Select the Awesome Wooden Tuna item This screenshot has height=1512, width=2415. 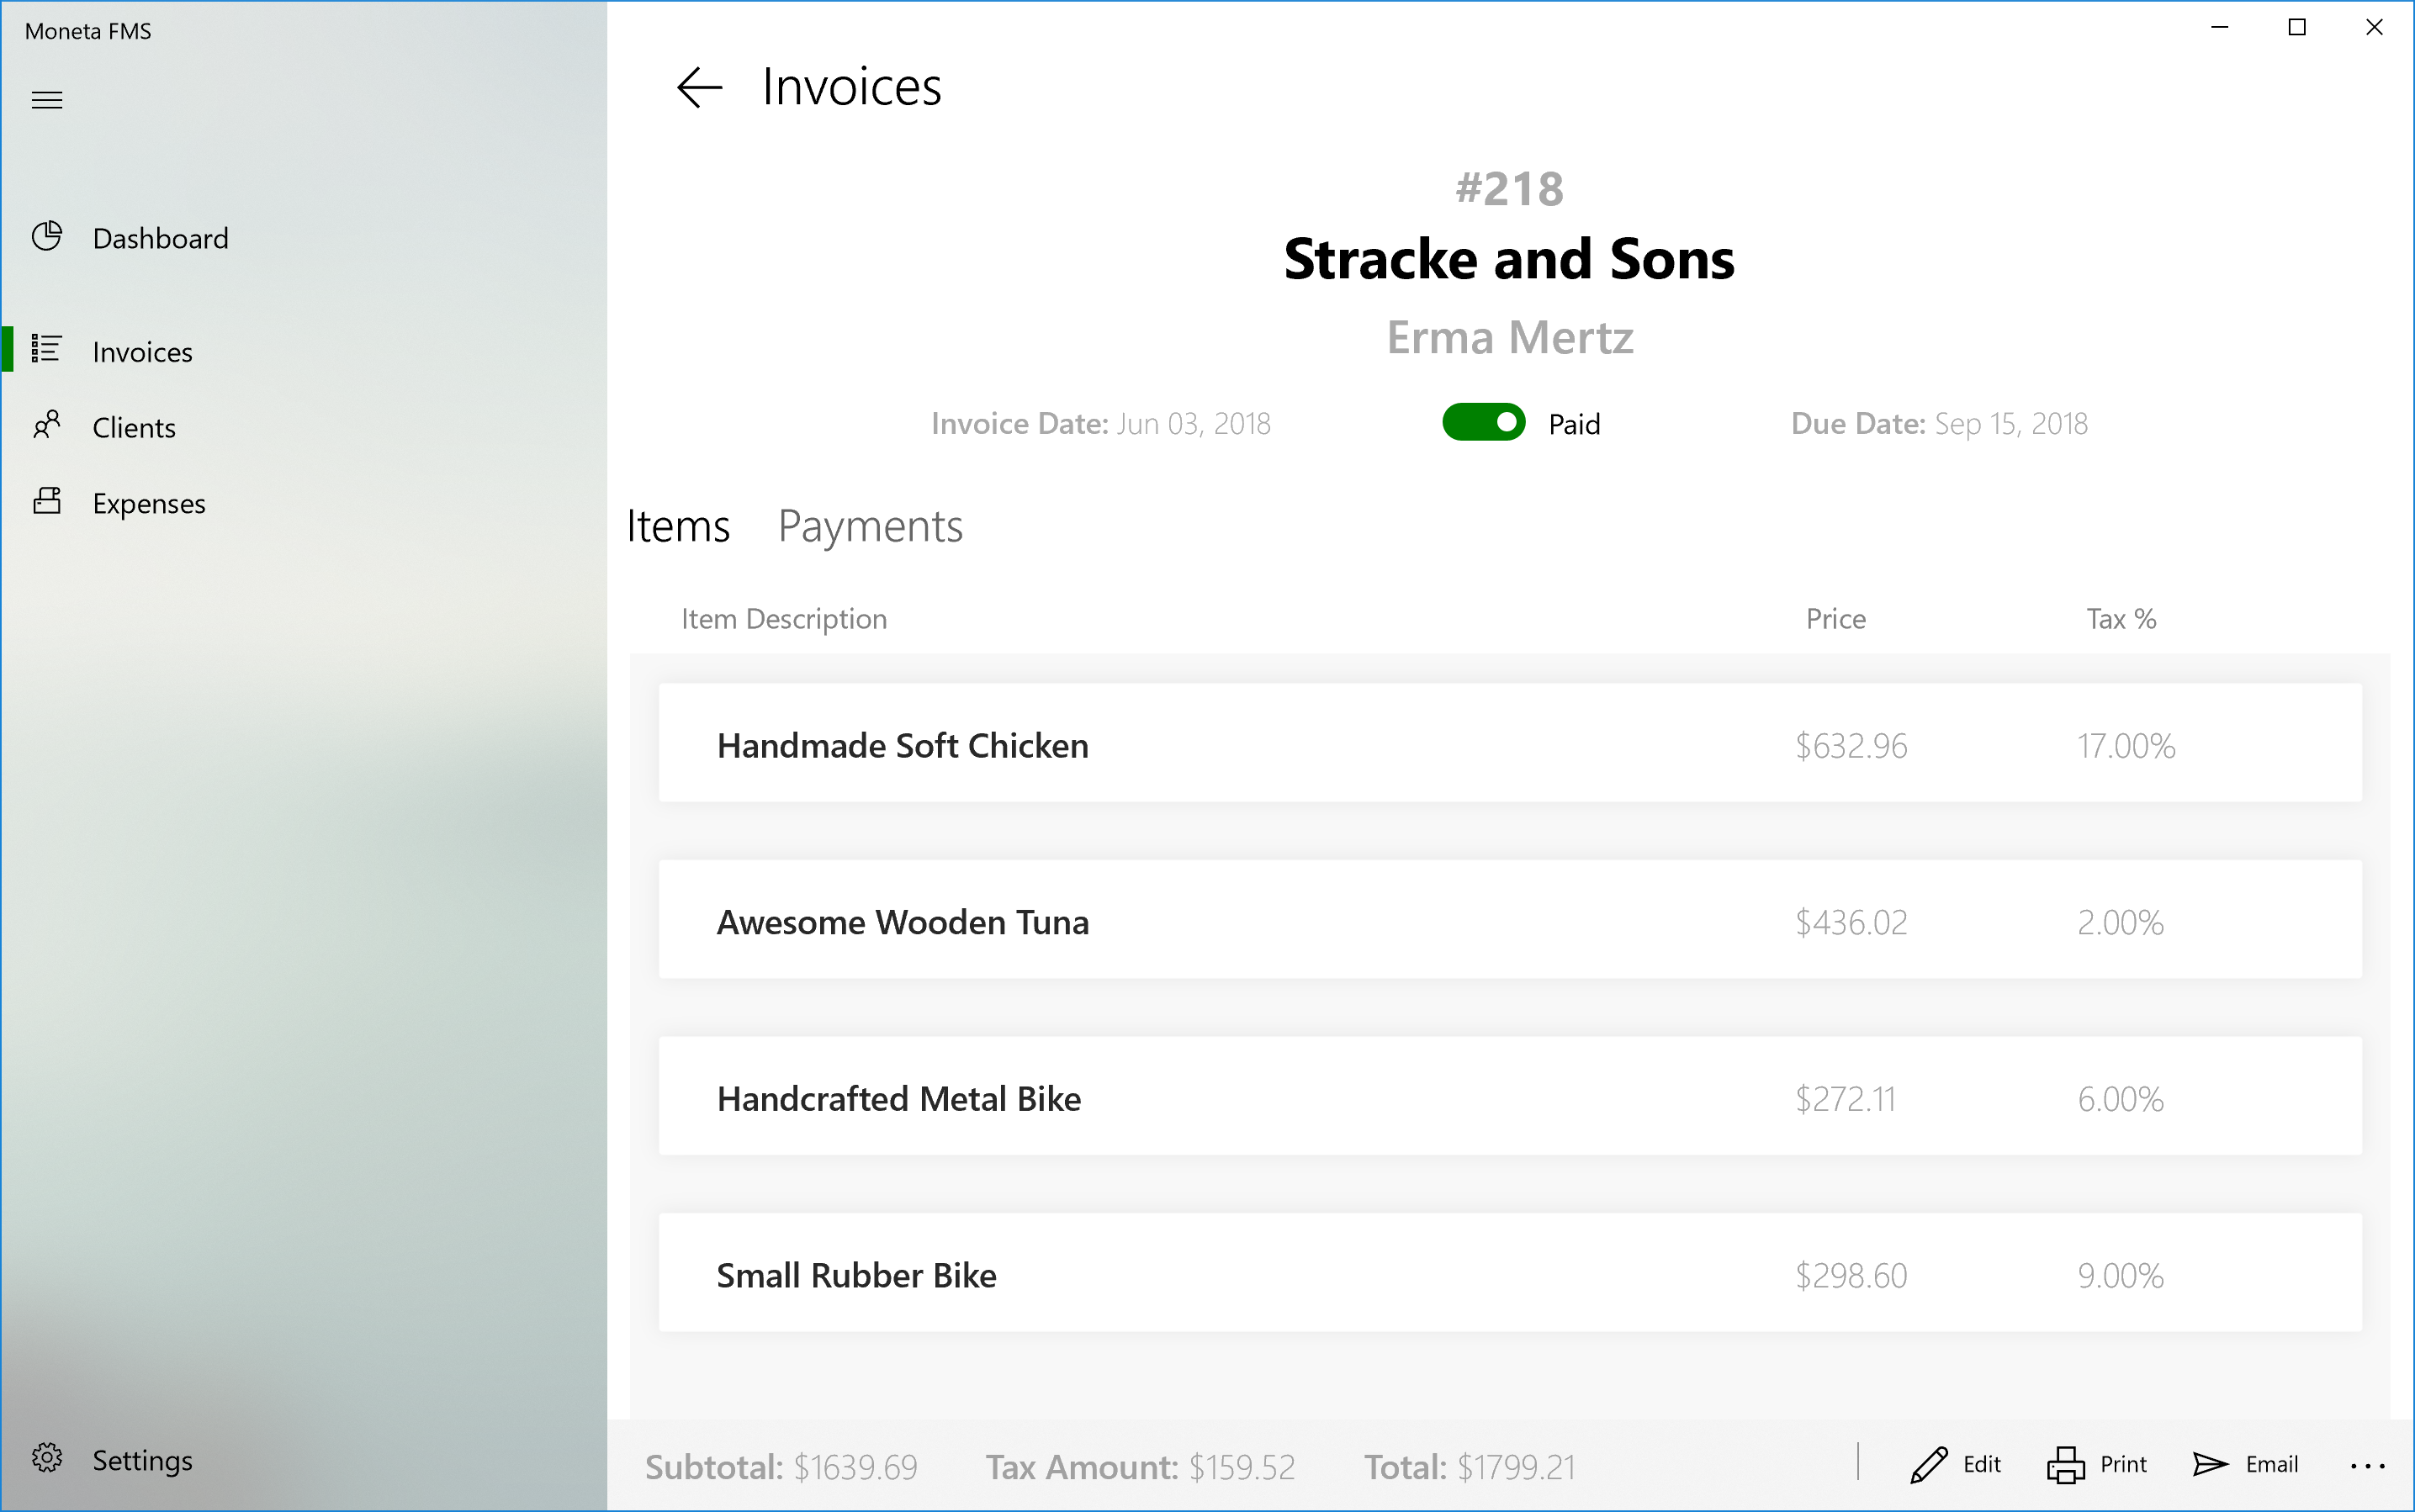pyautogui.click(x=1510, y=920)
